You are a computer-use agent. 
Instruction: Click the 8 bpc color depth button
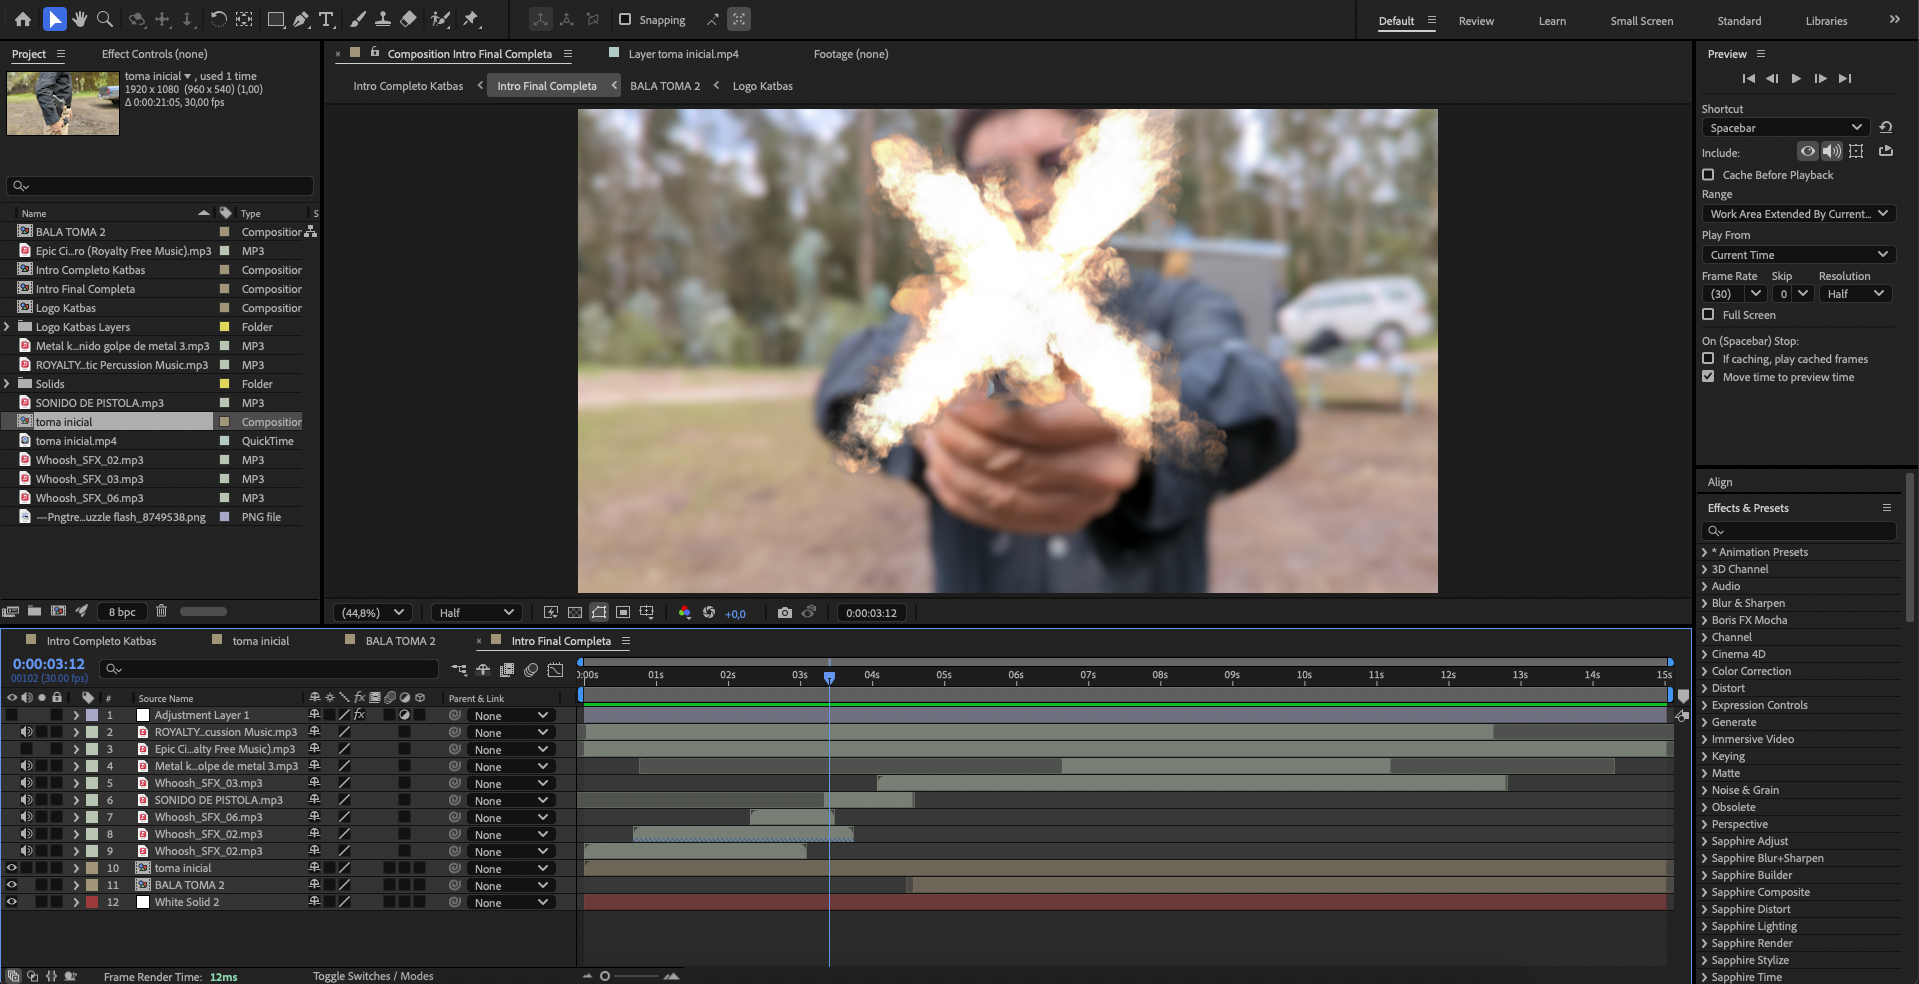click(122, 612)
